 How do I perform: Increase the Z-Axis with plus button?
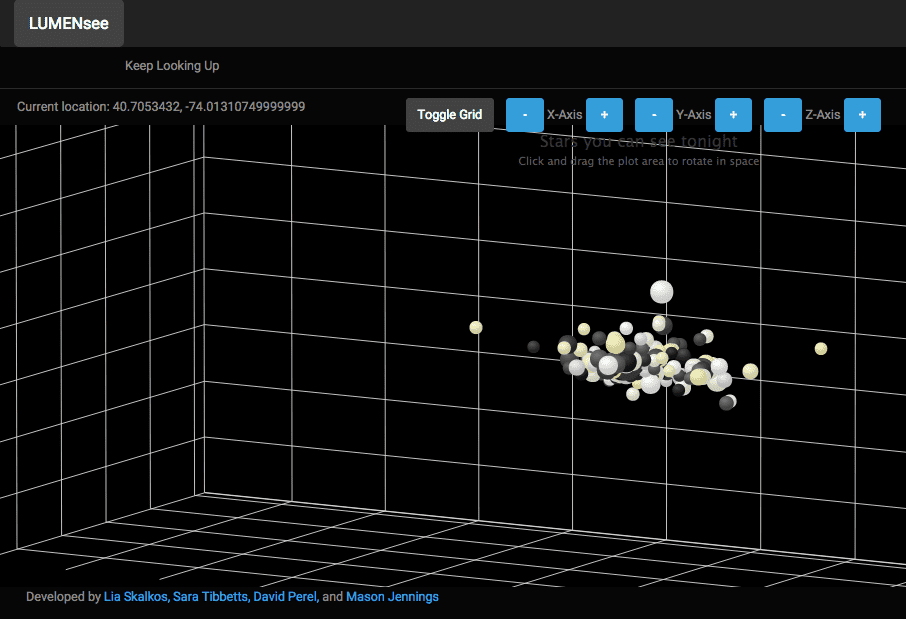862,114
